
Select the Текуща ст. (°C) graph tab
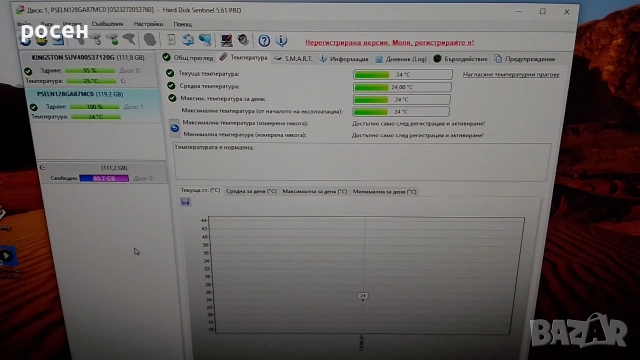[x=200, y=191]
